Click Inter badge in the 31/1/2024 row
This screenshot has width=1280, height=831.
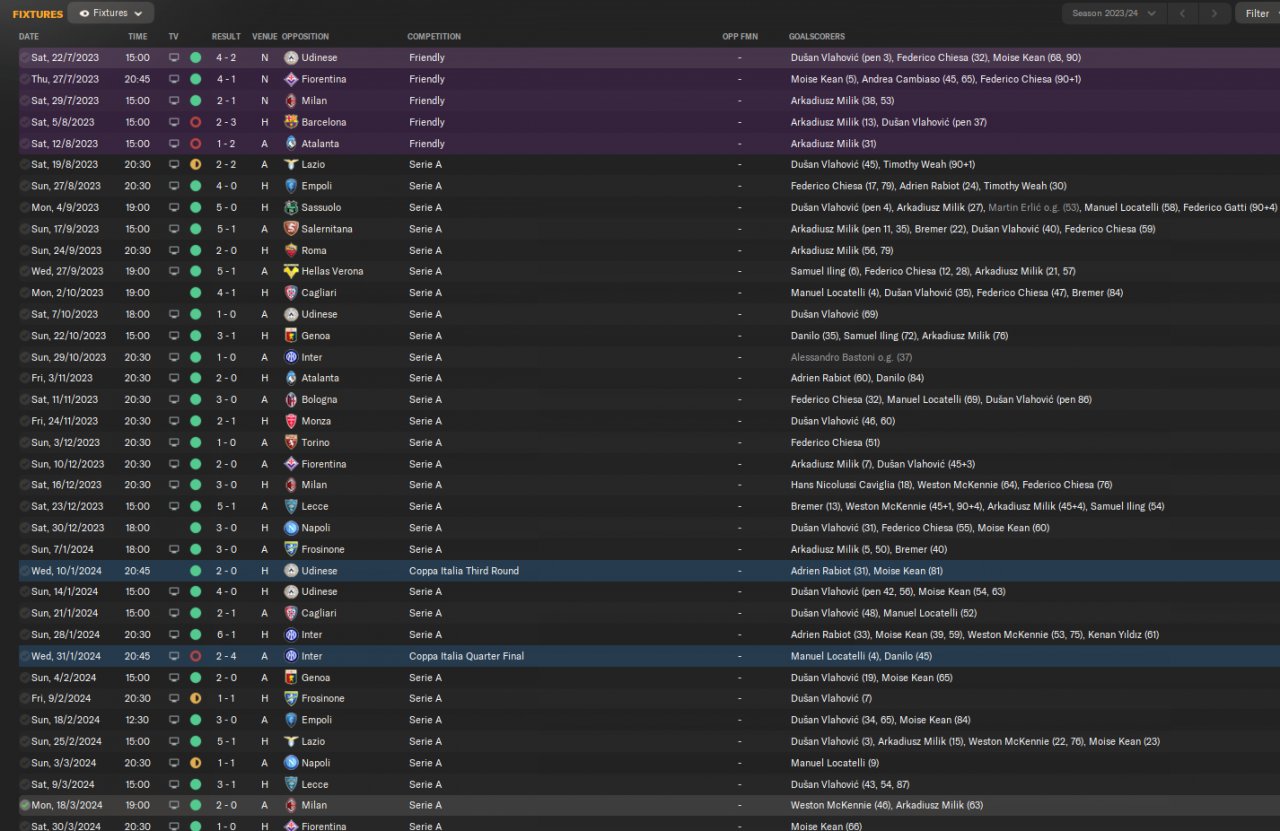pyautogui.click(x=291, y=656)
